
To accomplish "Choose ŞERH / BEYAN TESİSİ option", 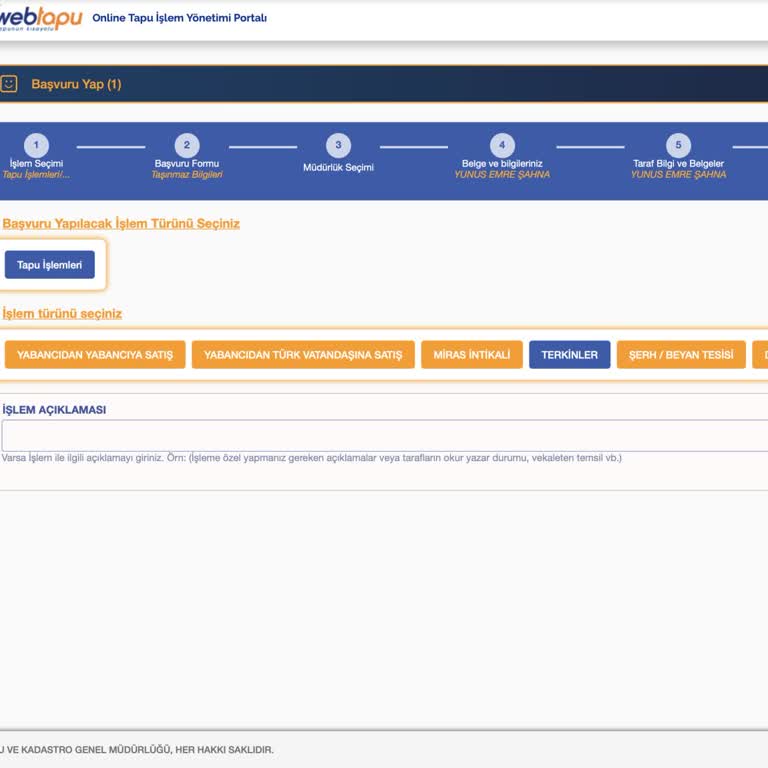I will click(x=681, y=355).
